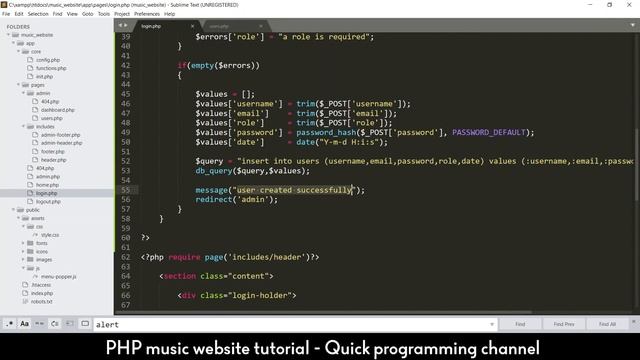
Task: Open style.css in sidebar
Action: coord(50,235)
